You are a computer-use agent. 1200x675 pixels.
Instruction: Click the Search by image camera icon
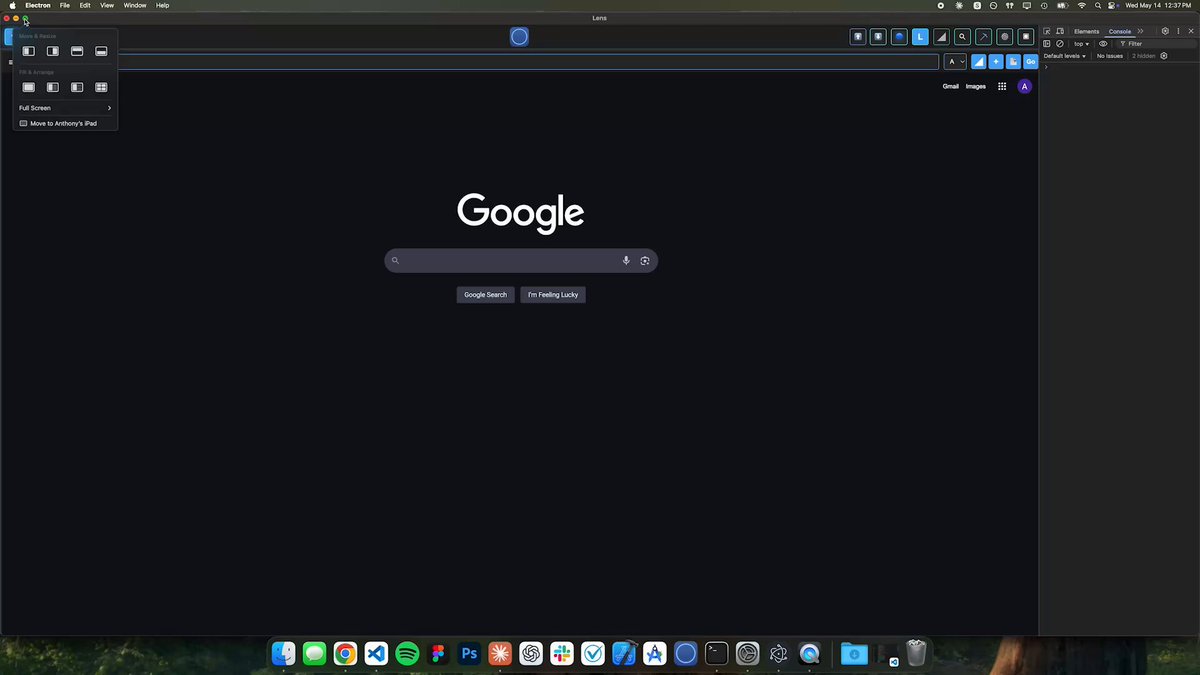pyautogui.click(x=645, y=261)
